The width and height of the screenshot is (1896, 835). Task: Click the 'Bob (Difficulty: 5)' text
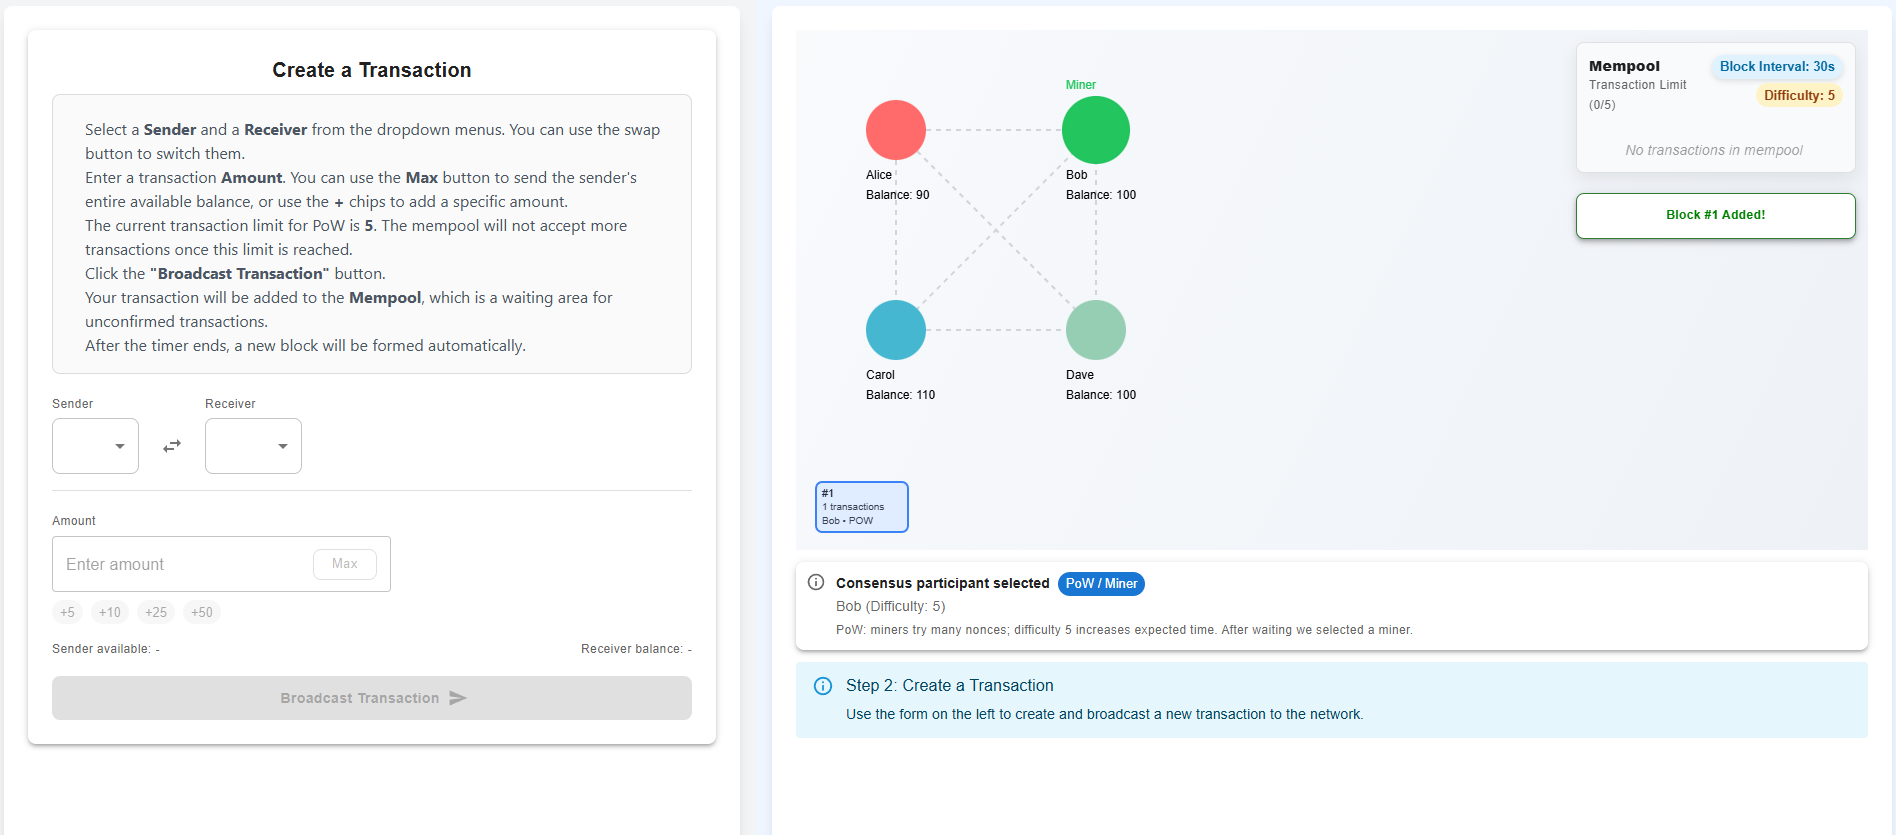click(890, 606)
